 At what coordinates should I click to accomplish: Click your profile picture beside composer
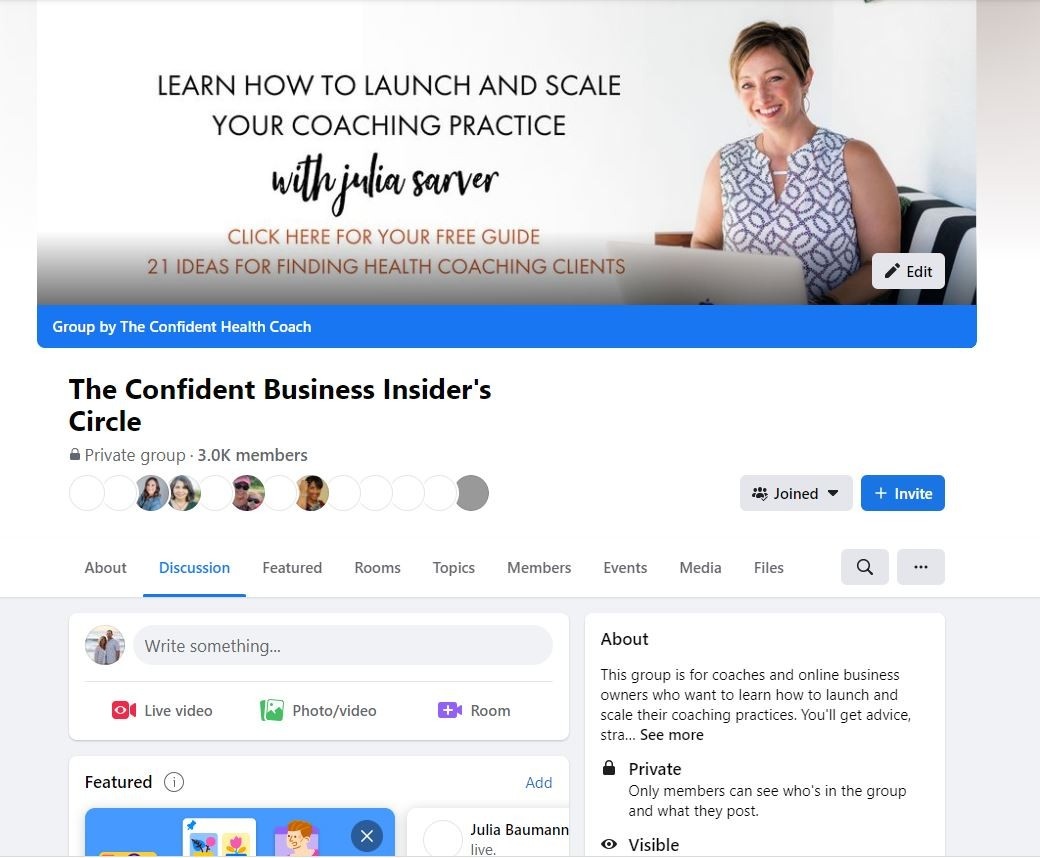click(105, 645)
